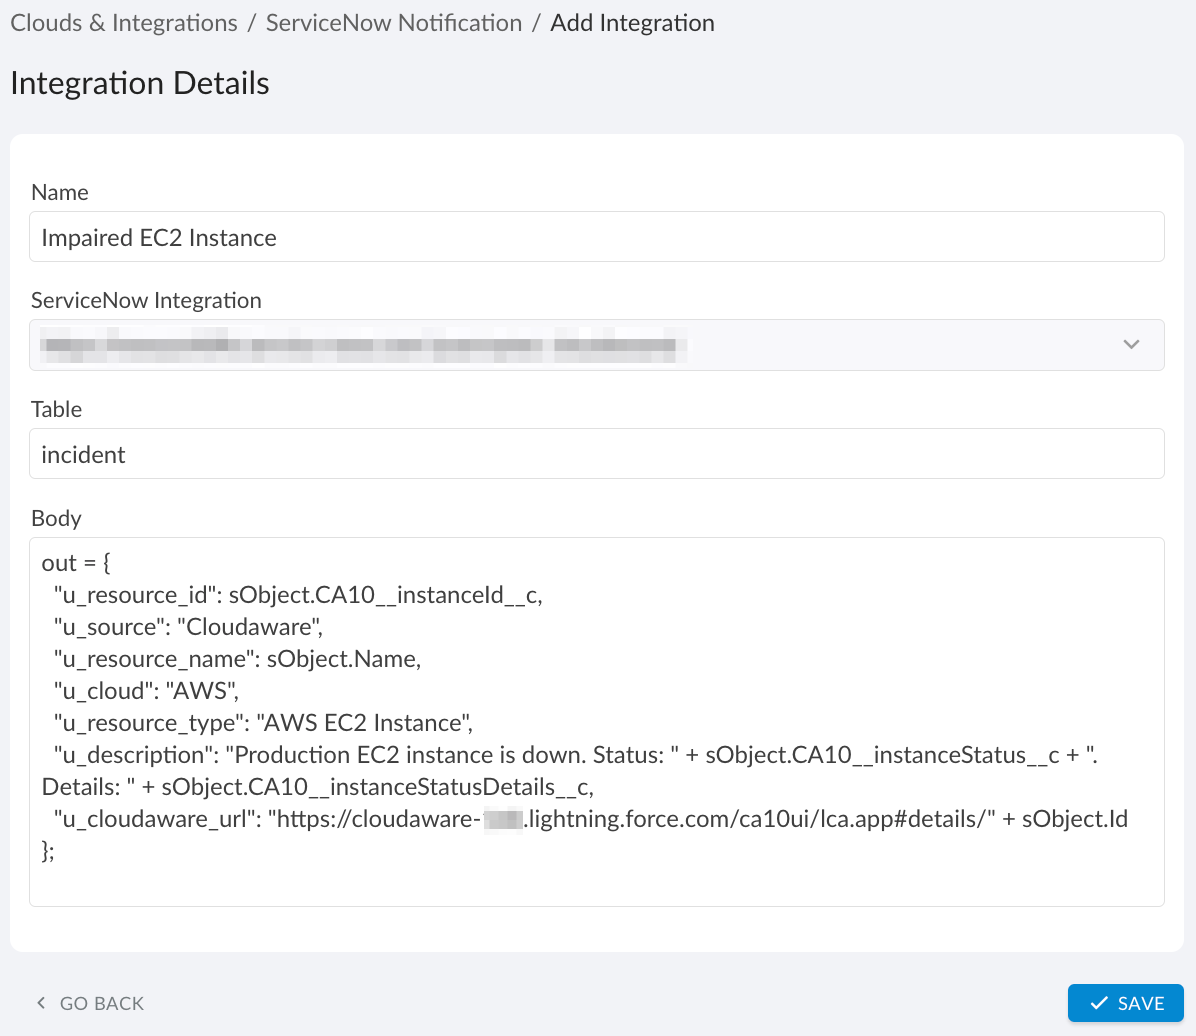
Task: Click the back chevron icon beside Go Back
Action: click(x=41, y=1002)
